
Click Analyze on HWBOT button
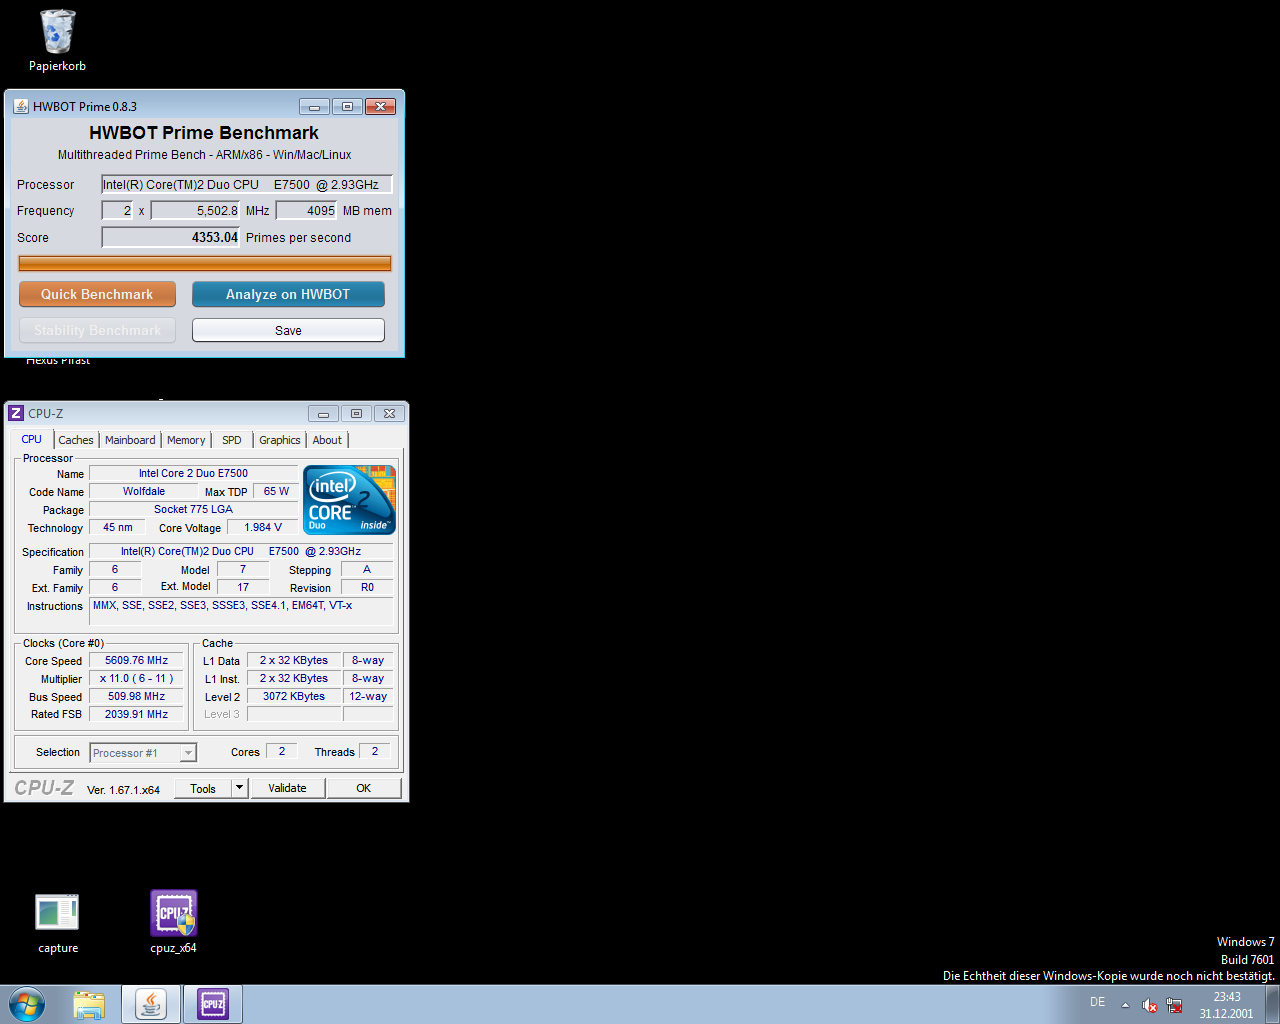tap(288, 294)
